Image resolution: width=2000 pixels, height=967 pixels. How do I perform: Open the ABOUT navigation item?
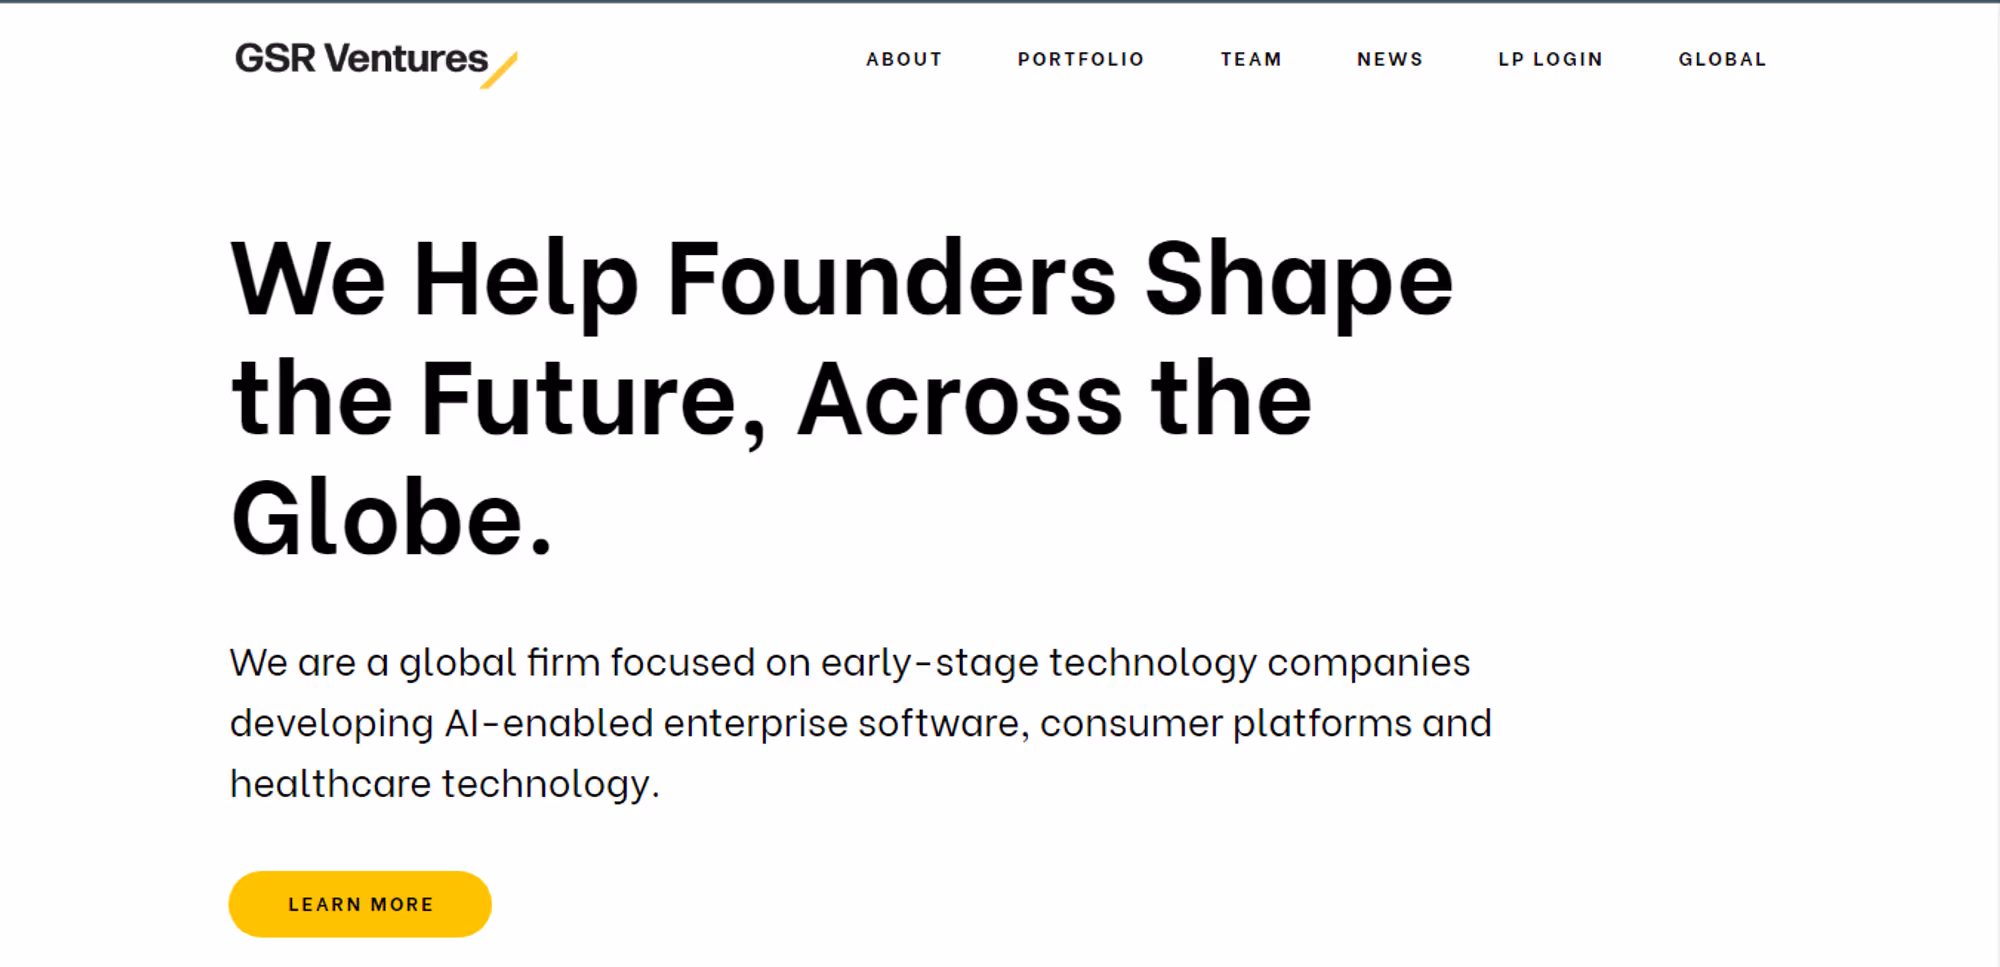(x=904, y=59)
